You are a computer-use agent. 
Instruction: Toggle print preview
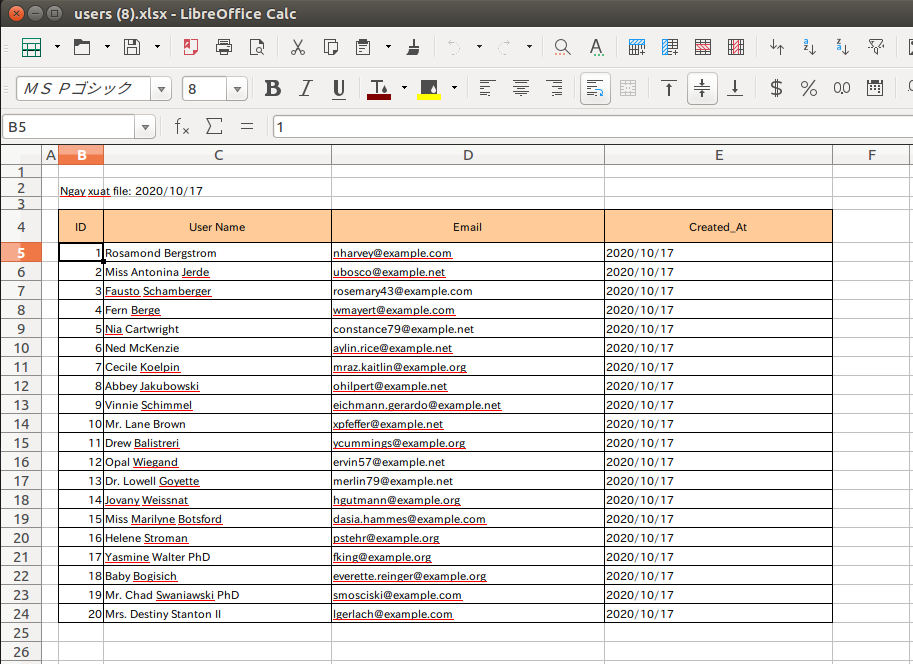tap(257, 47)
